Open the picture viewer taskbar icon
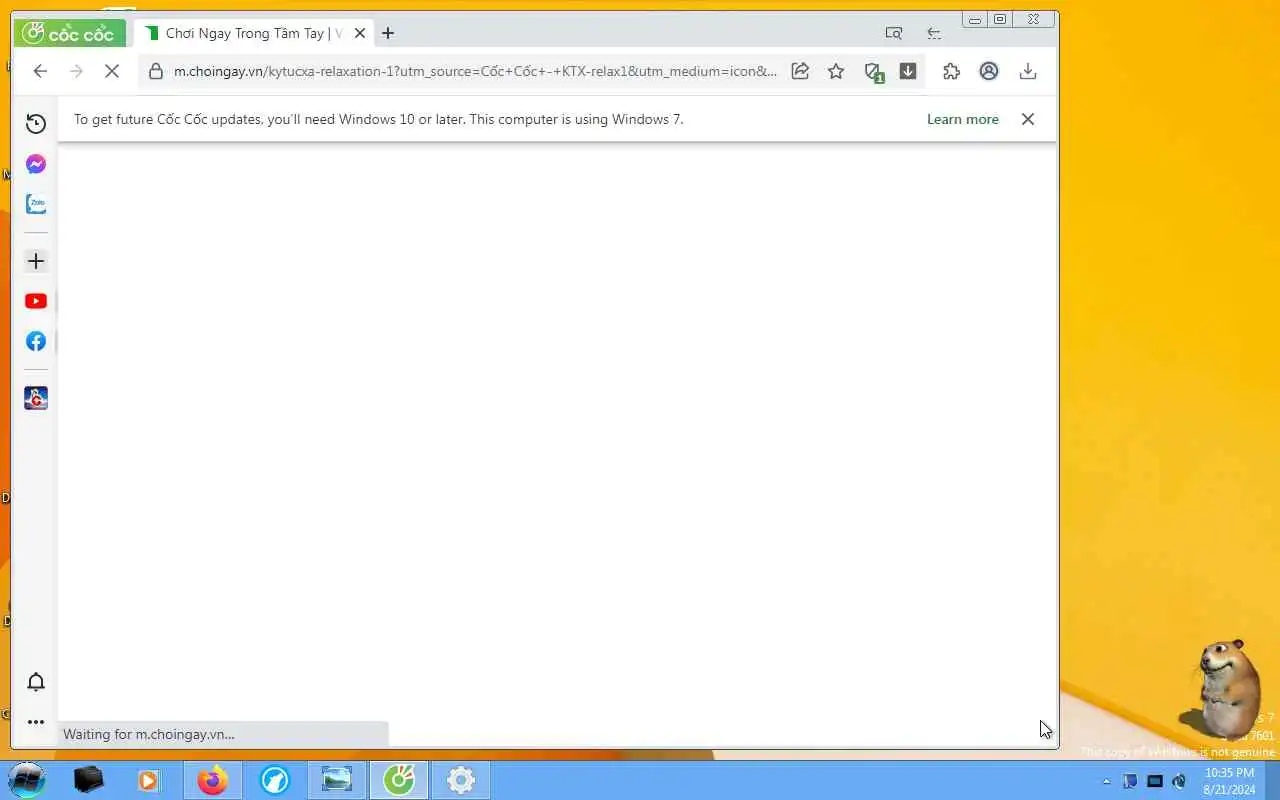The width and height of the screenshot is (1280, 800). [x=337, y=779]
